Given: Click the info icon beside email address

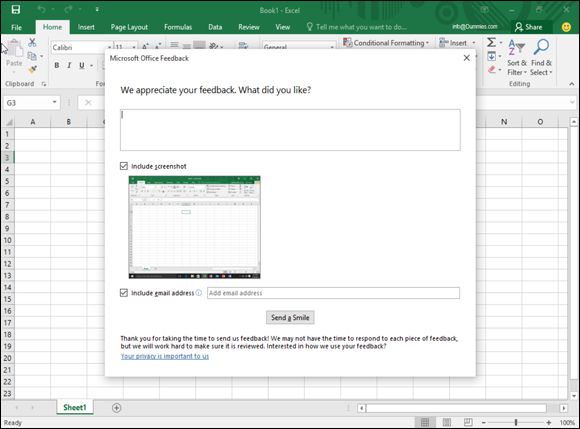Looking at the screenshot, I should click(199, 293).
